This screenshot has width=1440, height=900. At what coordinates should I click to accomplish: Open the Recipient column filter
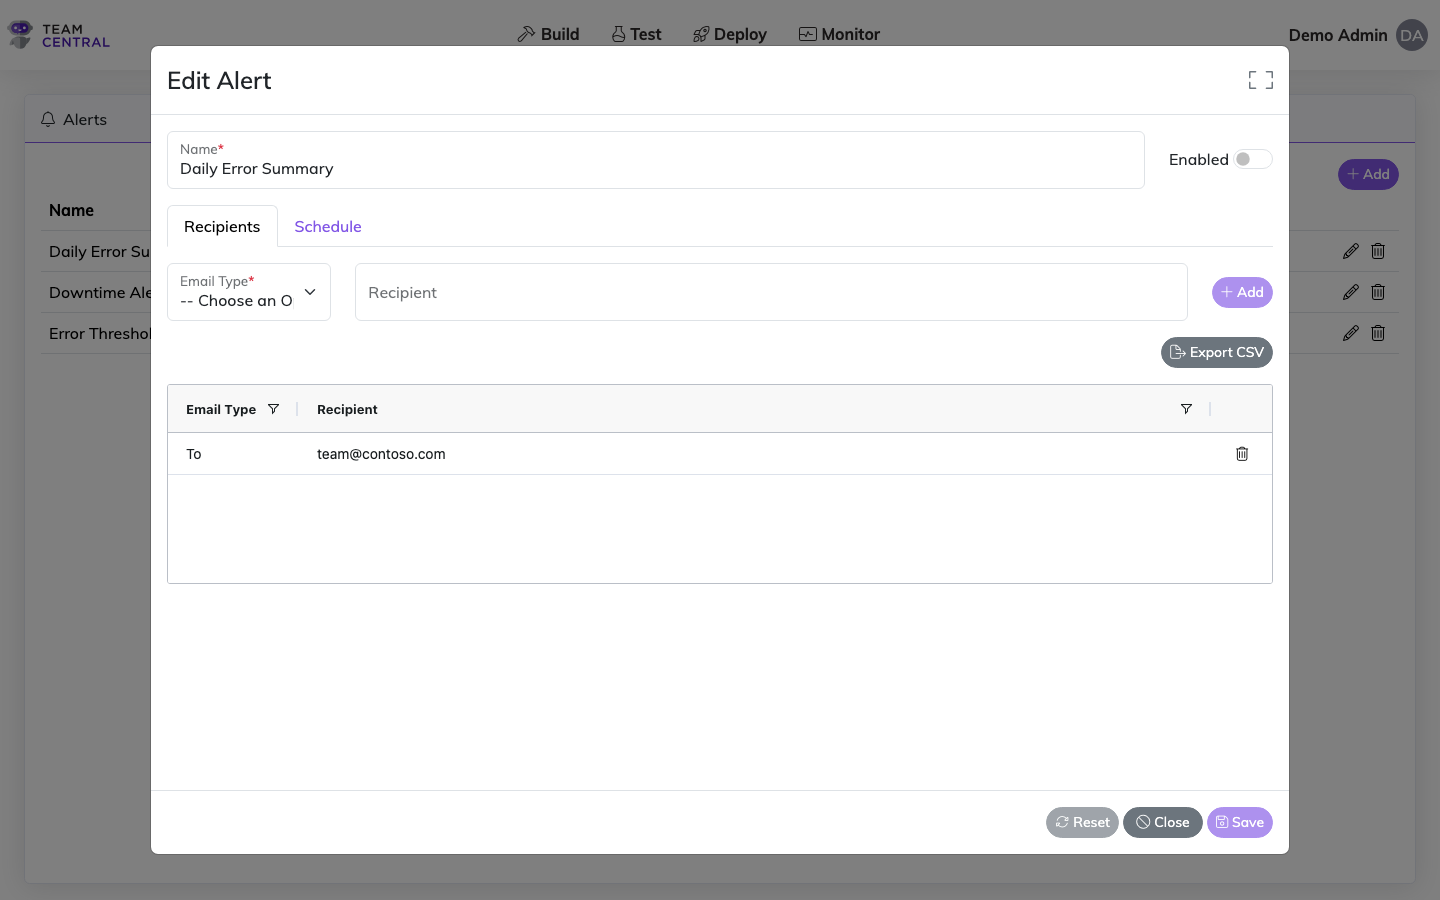tap(1186, 409)
